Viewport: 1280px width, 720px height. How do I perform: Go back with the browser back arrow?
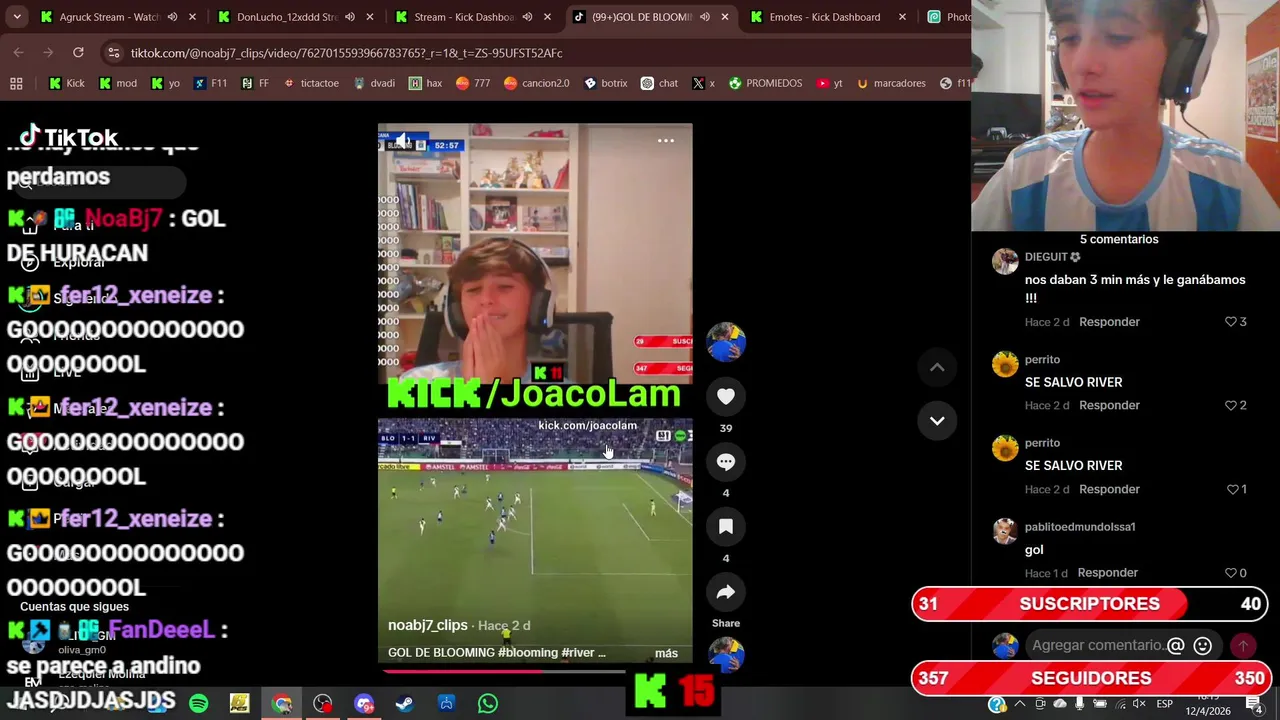pos(19,52)
